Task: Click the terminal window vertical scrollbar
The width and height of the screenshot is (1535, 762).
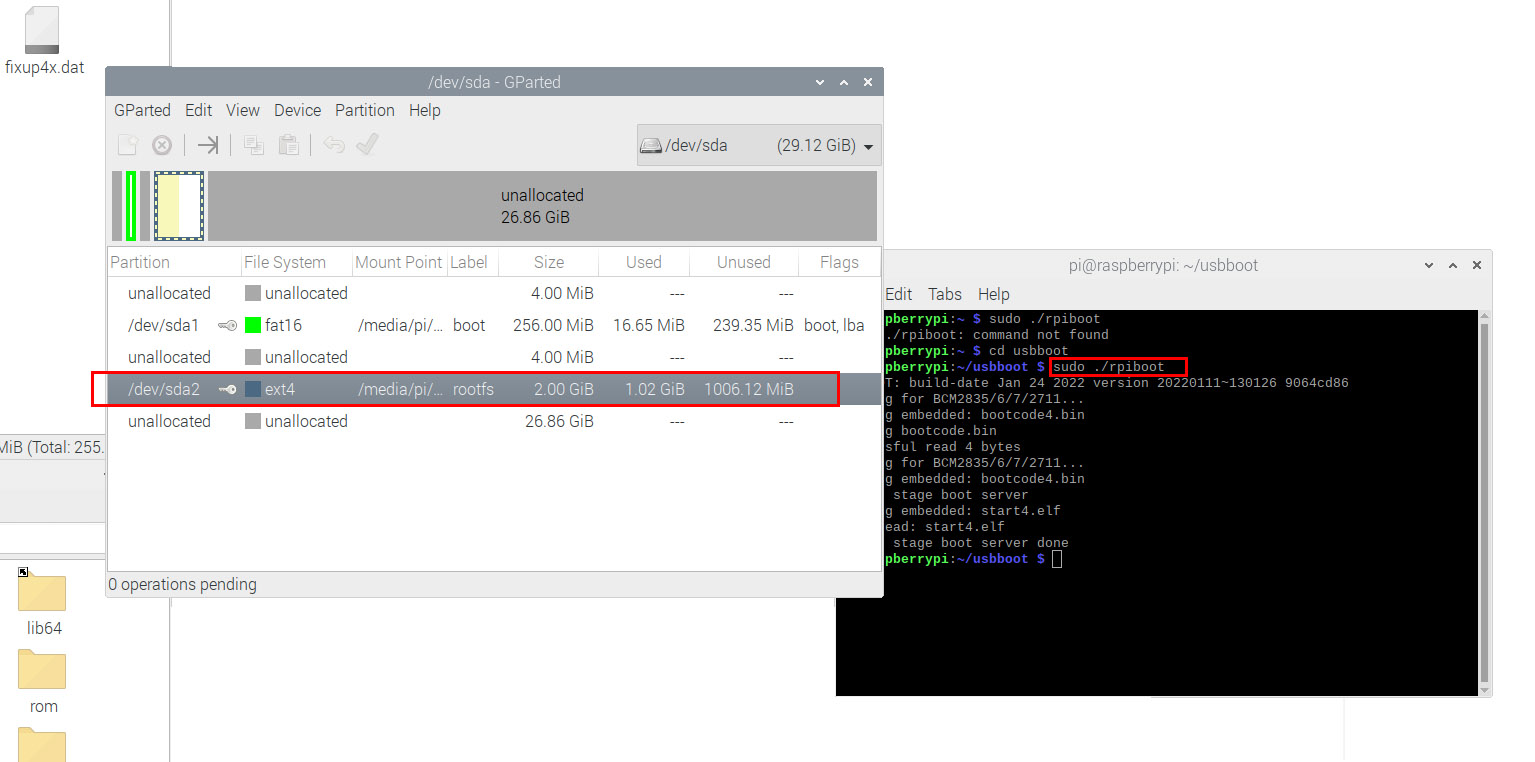Action: point(1484,500)
